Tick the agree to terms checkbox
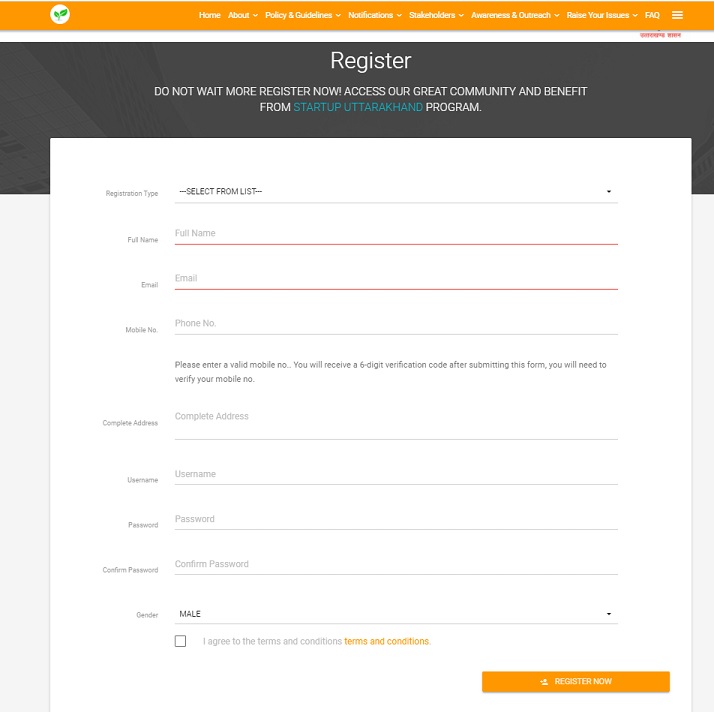 click(180, 641)
